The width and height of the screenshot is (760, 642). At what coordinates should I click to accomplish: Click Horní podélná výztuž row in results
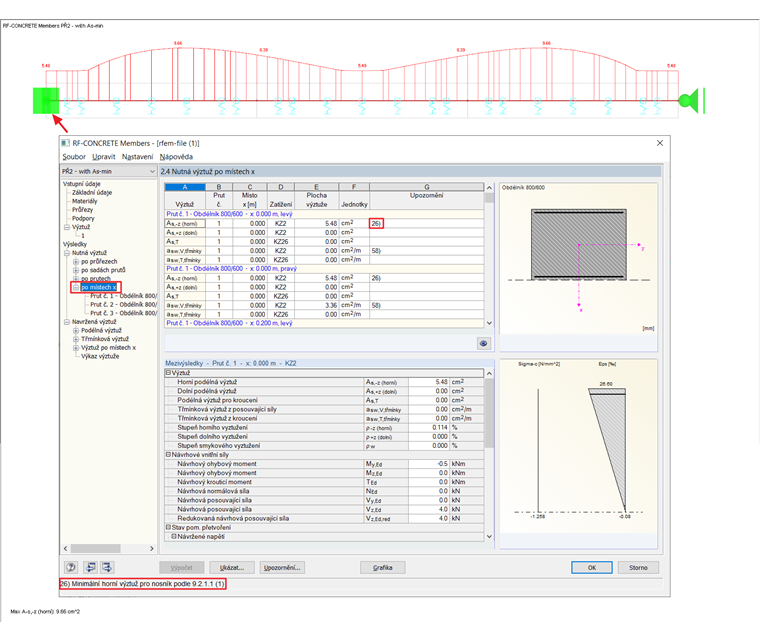coord(324,382)
